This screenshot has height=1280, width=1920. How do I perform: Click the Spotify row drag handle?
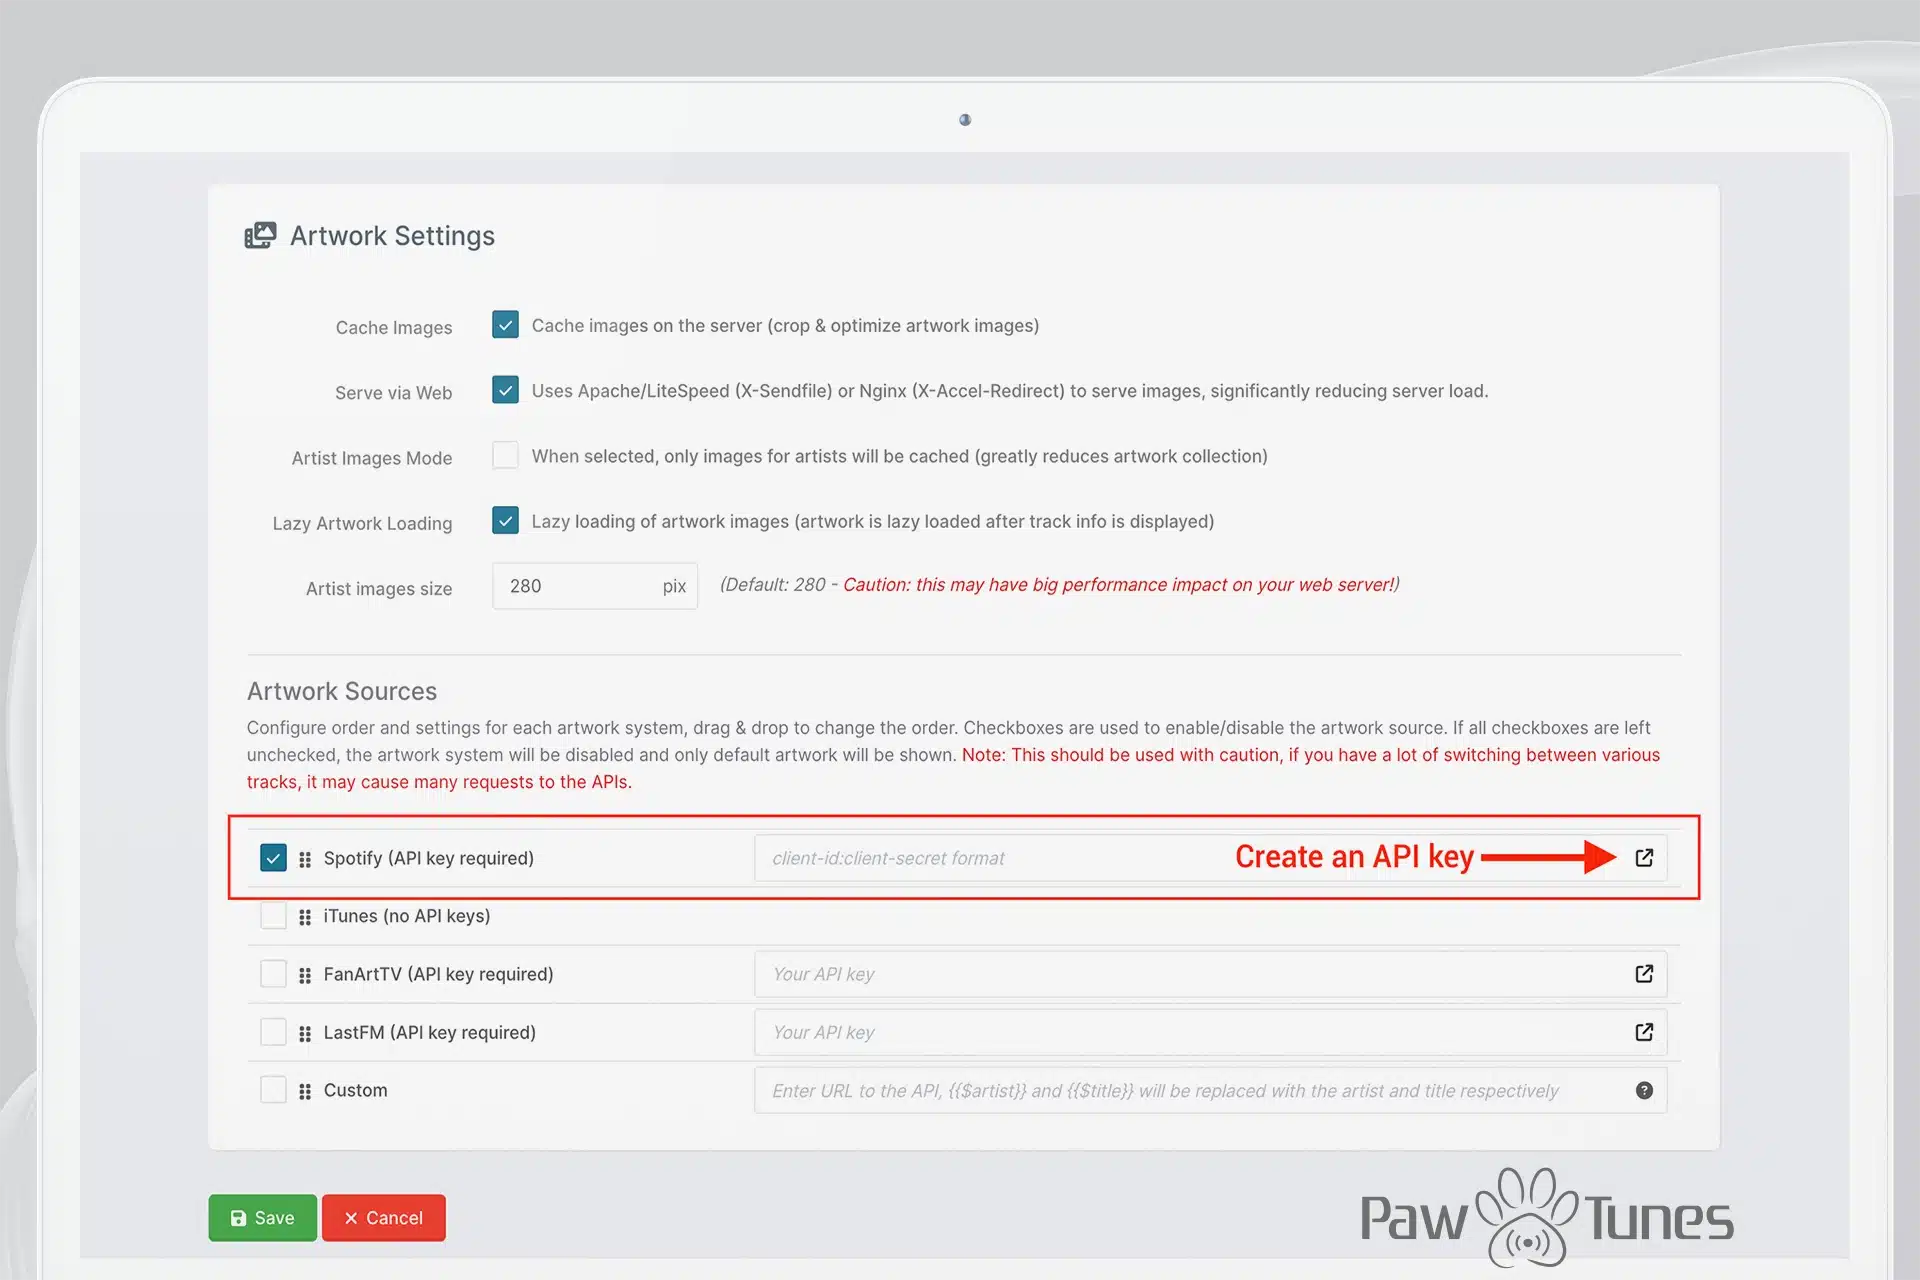pyautogui.click(x=305, y=859)
